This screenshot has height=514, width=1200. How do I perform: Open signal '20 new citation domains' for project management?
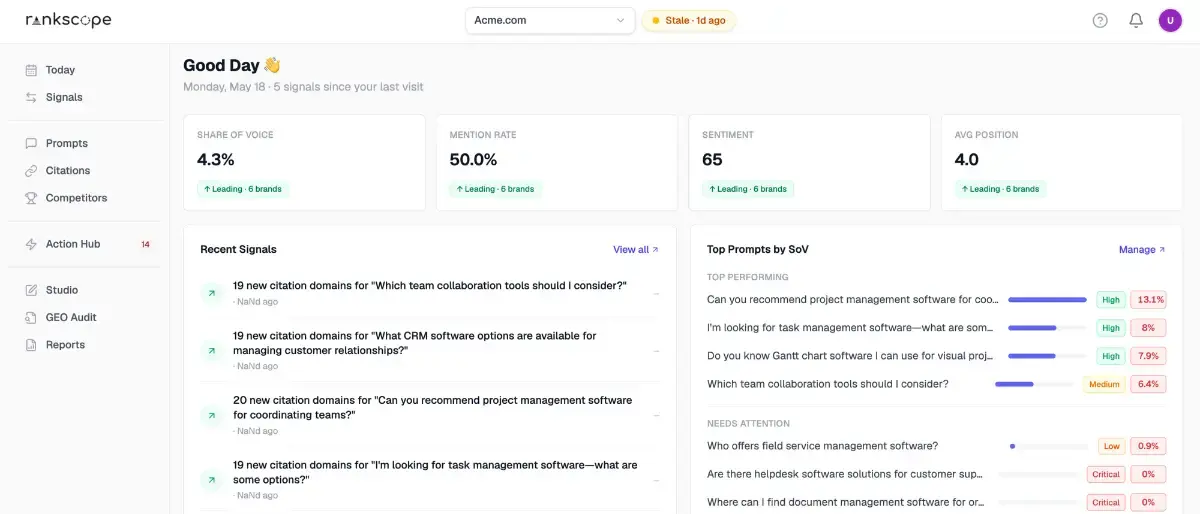[x=432, y=407]
